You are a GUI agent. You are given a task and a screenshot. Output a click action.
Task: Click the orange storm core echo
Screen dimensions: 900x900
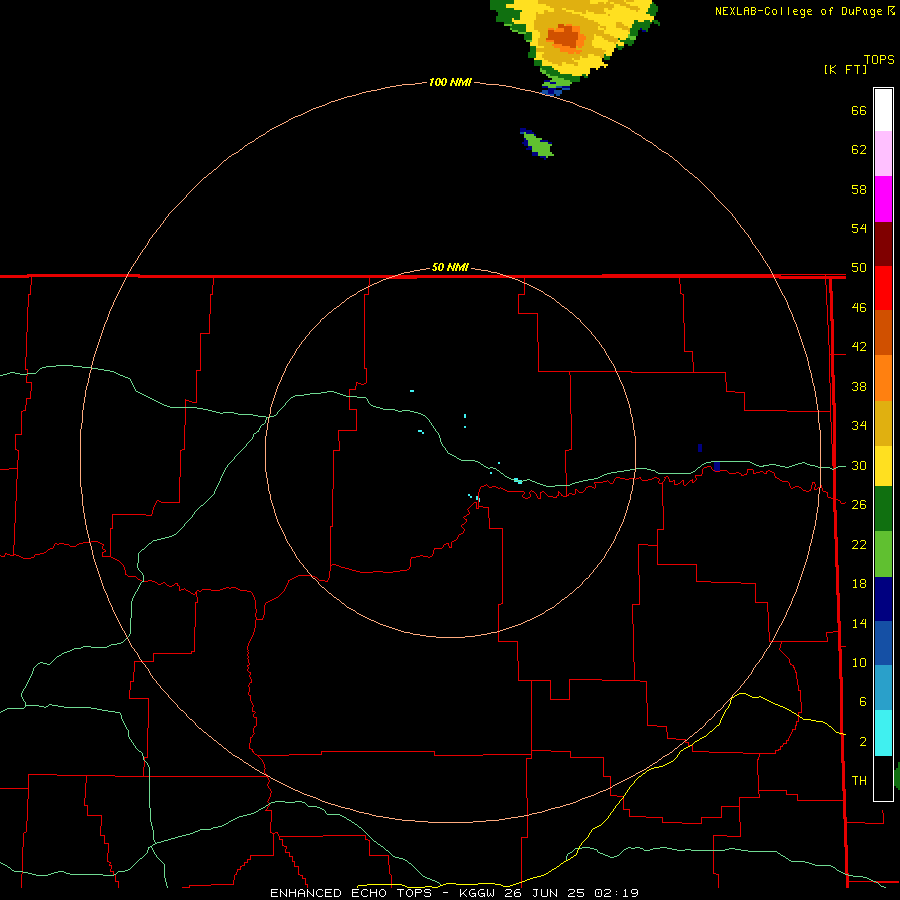click(565, 38)
